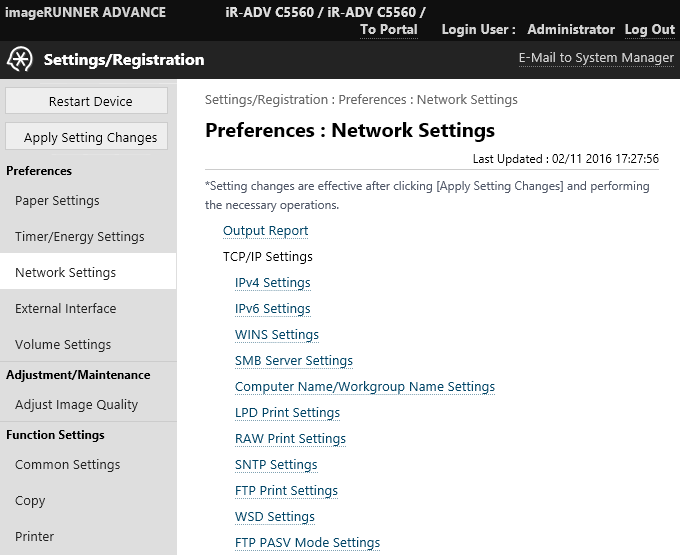The width and height of the screenshot is (680, 555).
Task: Click FTP PASV Mode Settings link
Action: [x=307, y=543]
